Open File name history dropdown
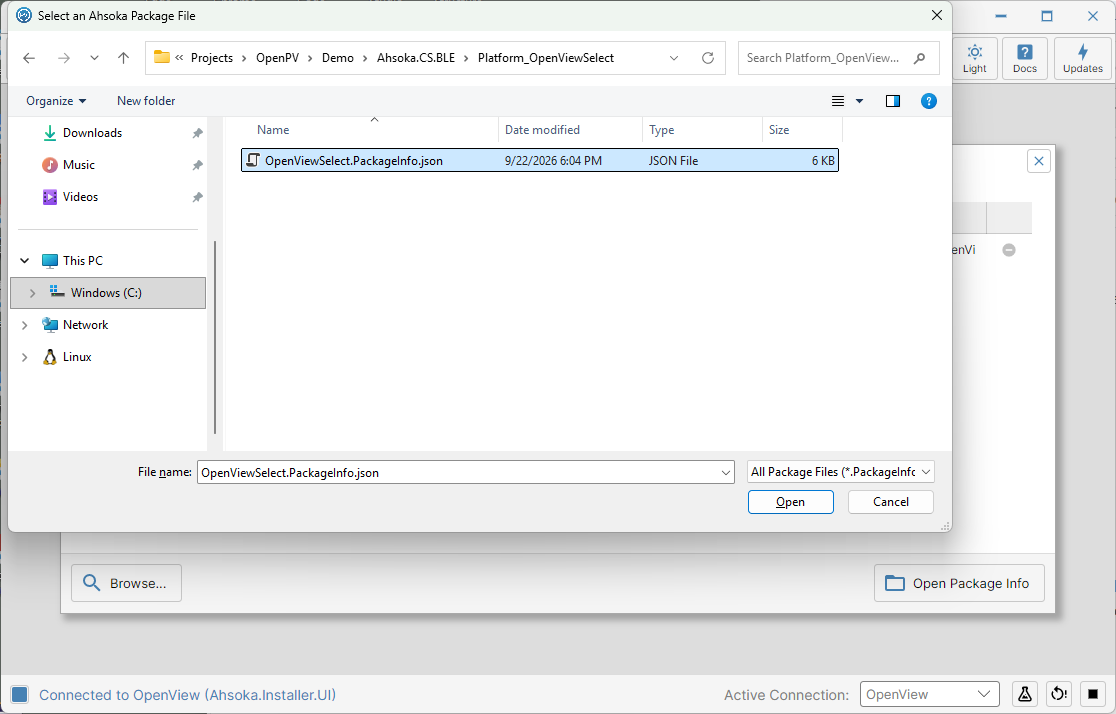 [x=726, y=473]
